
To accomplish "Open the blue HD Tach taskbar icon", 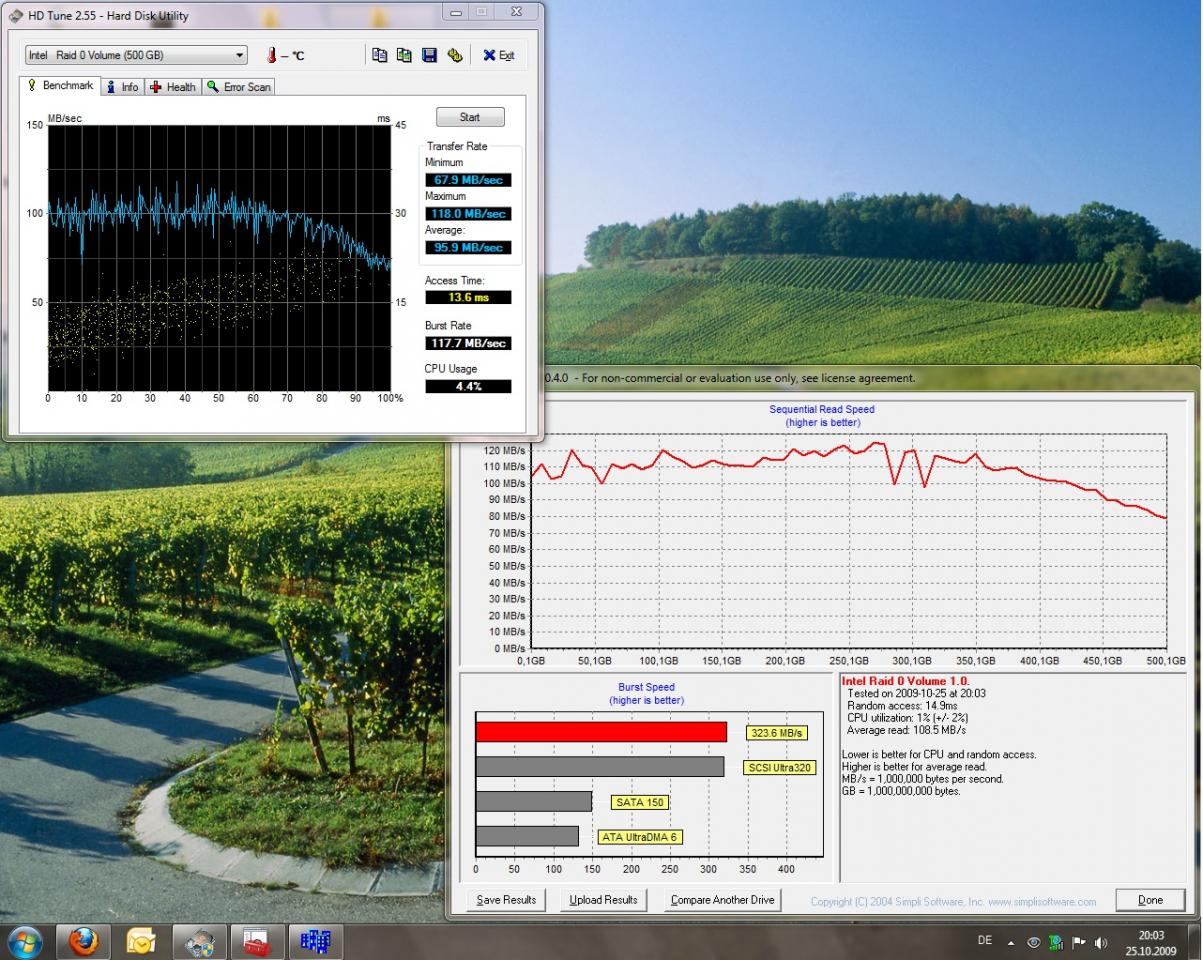I will click(x=316, y=942).
